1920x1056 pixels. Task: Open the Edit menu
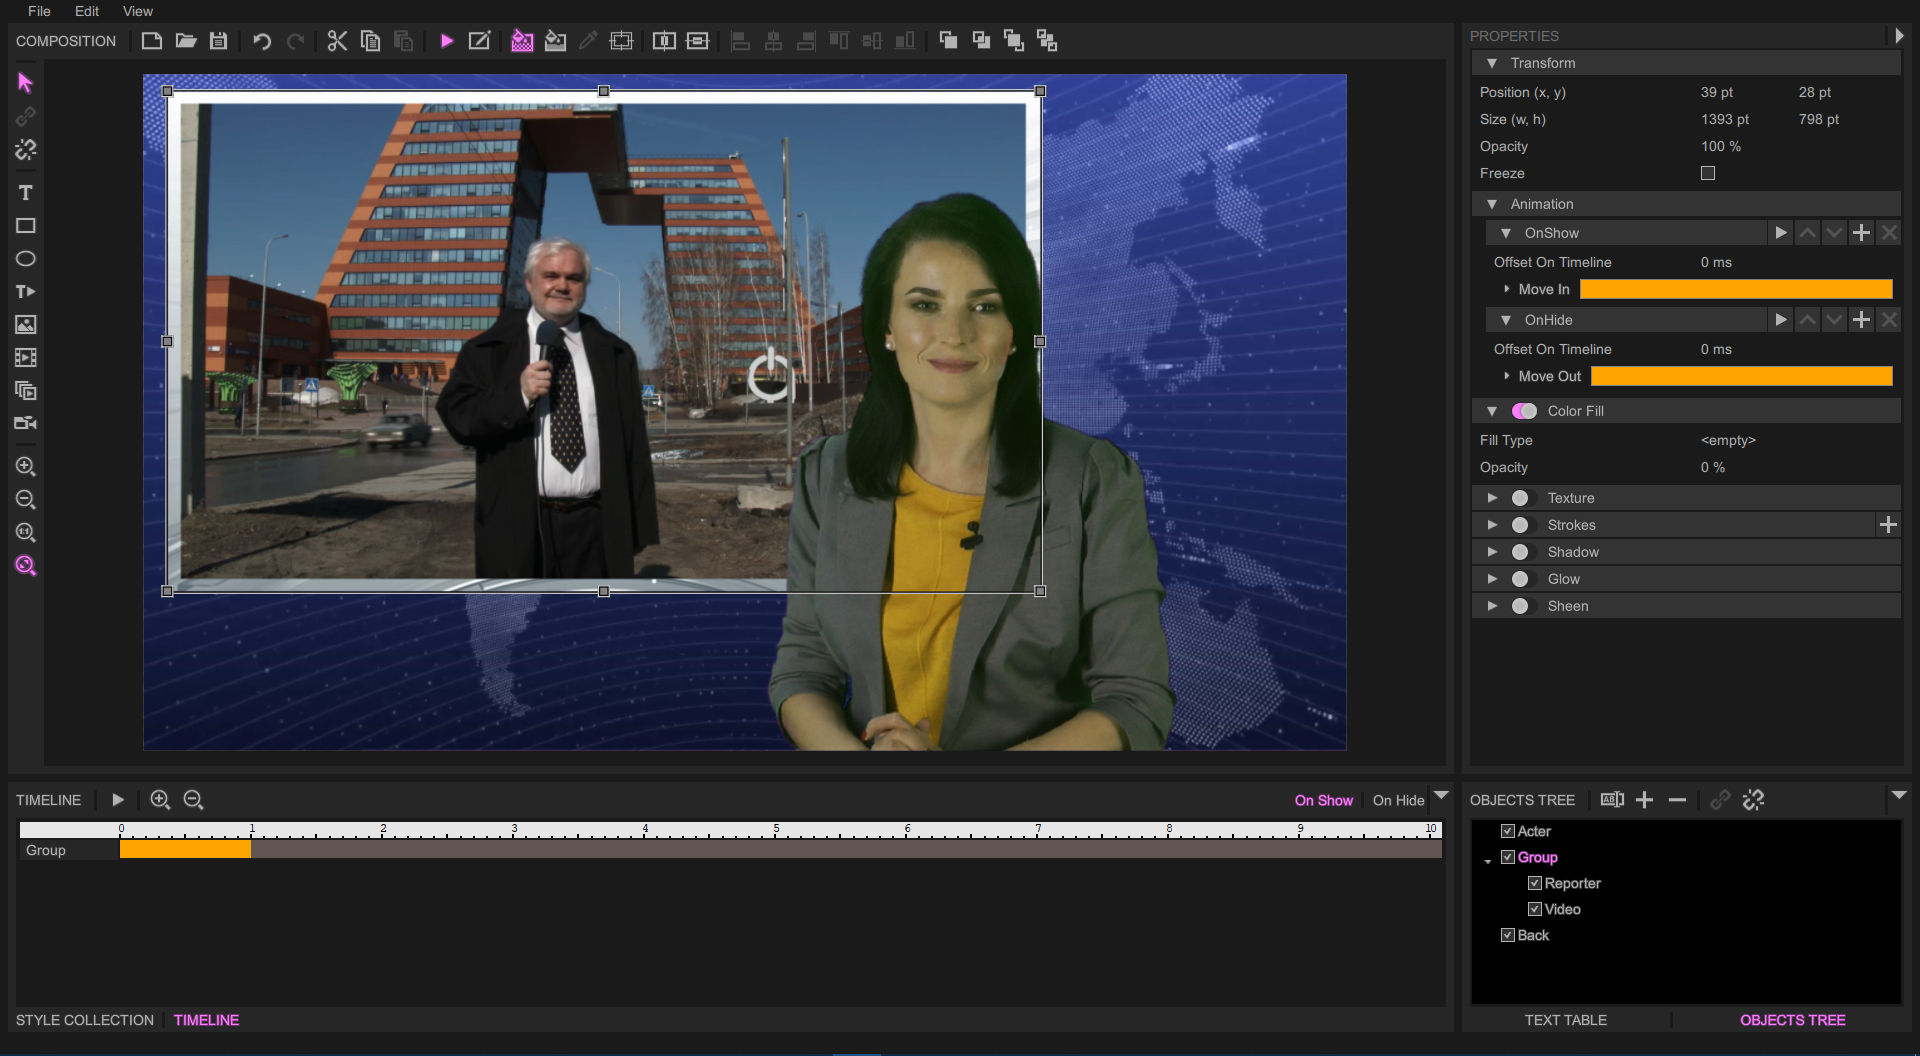(87, 11)
